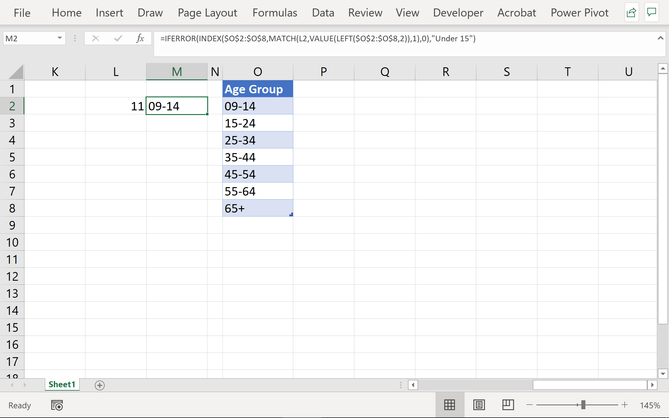Click into the formula bar text

pos(318,38)
